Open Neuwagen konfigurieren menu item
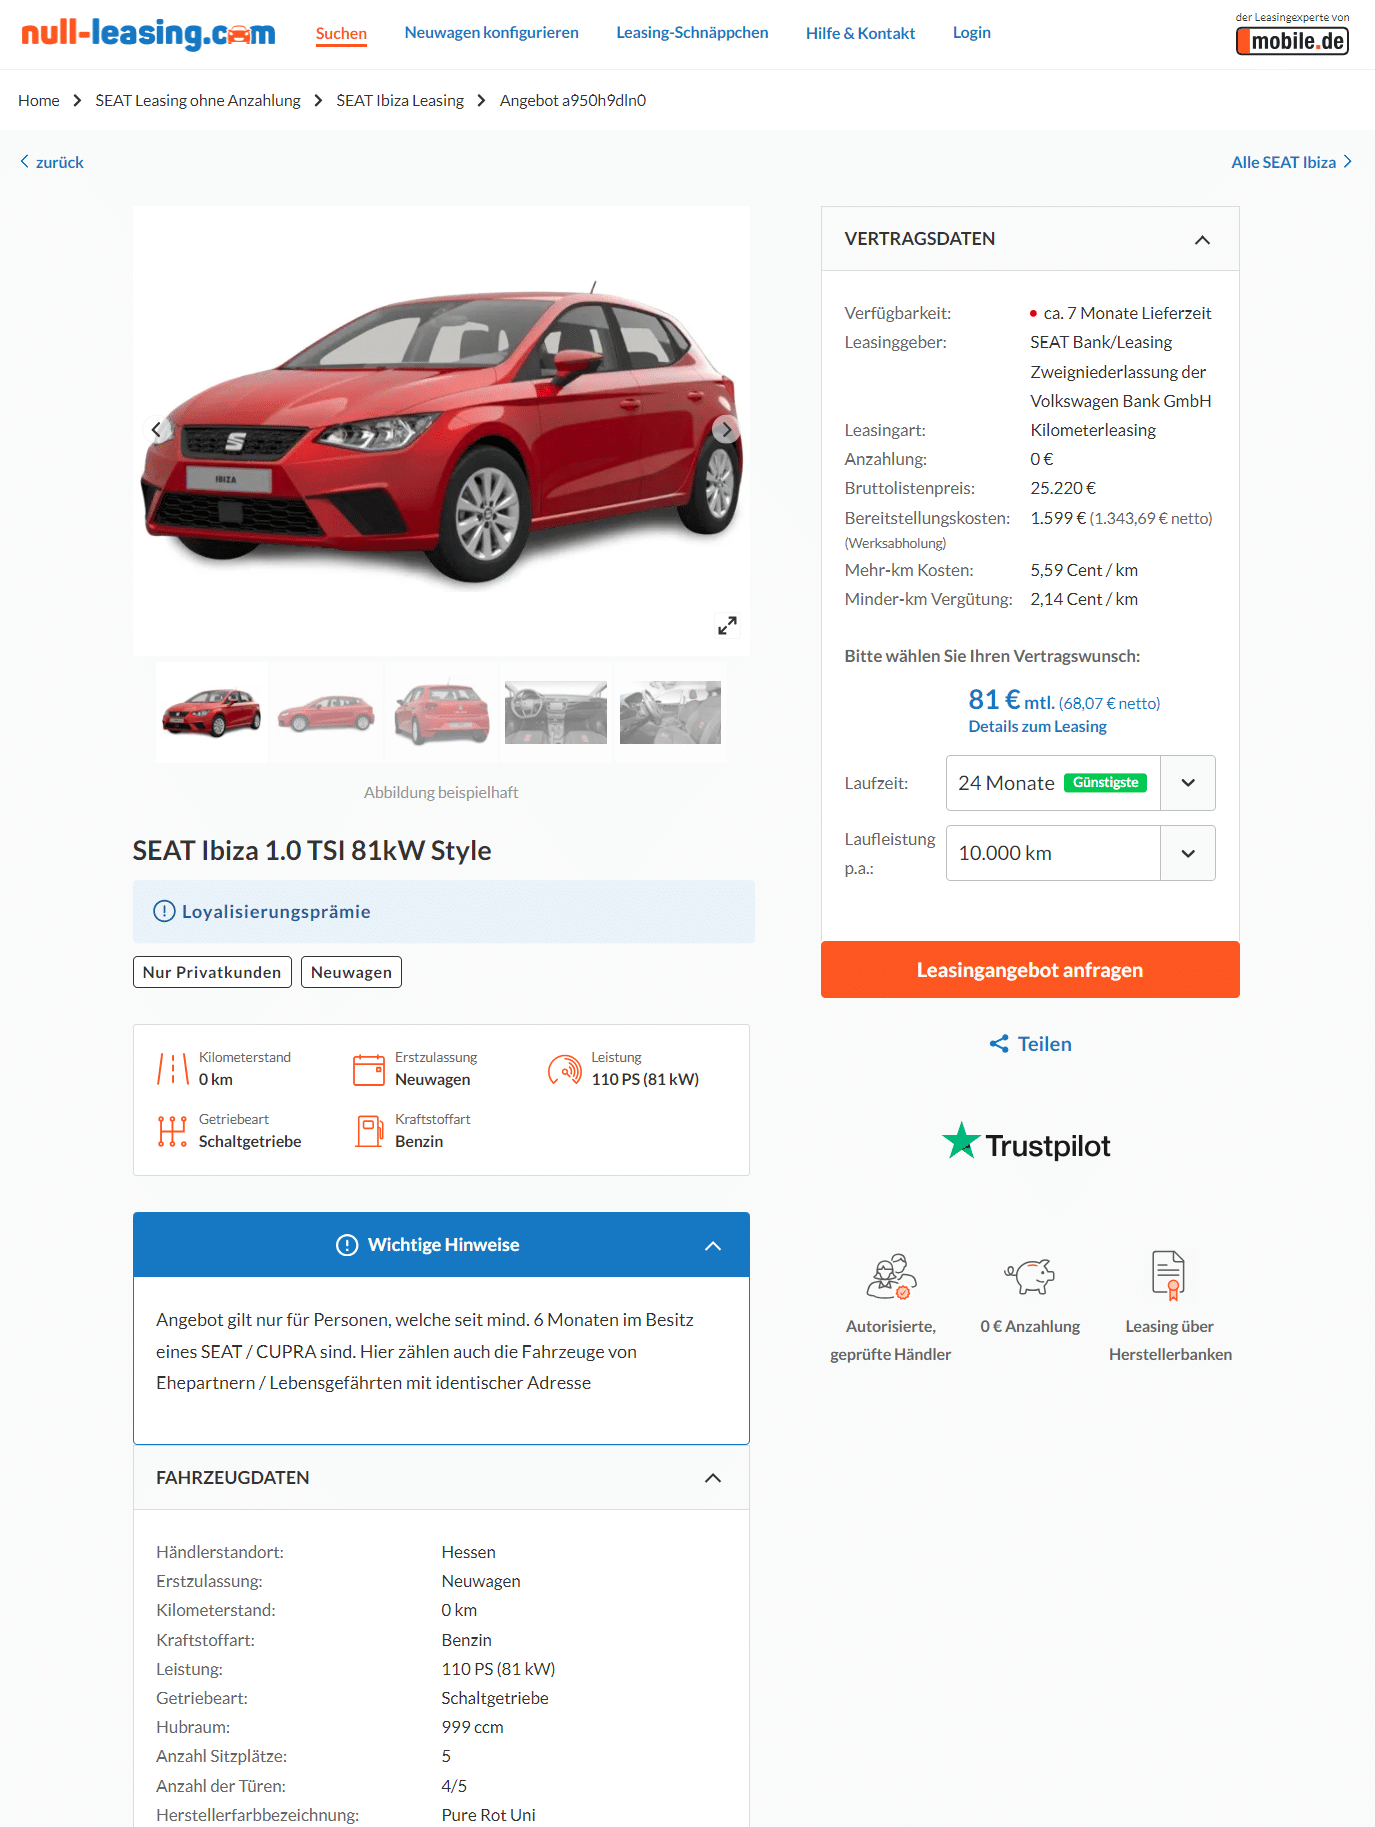This screenshot has width=1375, height=1827. (492, 33)
